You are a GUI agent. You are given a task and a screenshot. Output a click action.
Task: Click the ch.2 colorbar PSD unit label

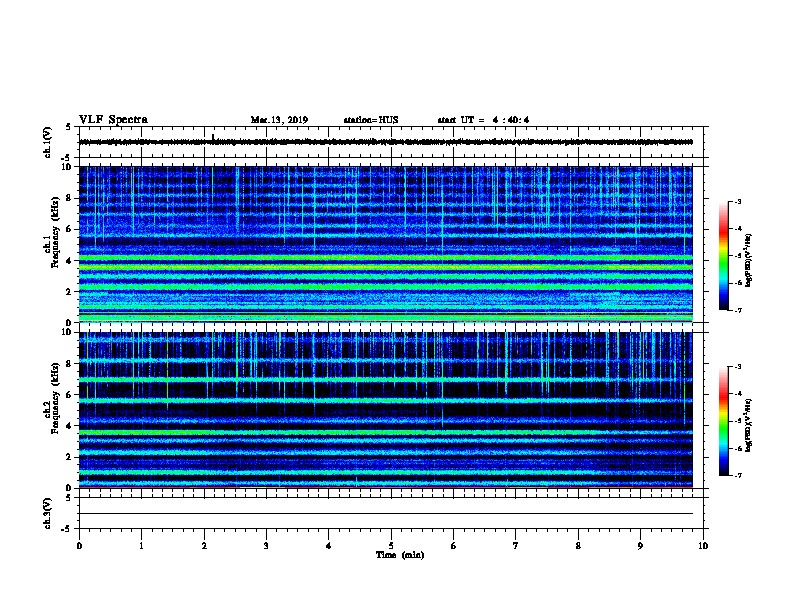click(x=748, y=426)
